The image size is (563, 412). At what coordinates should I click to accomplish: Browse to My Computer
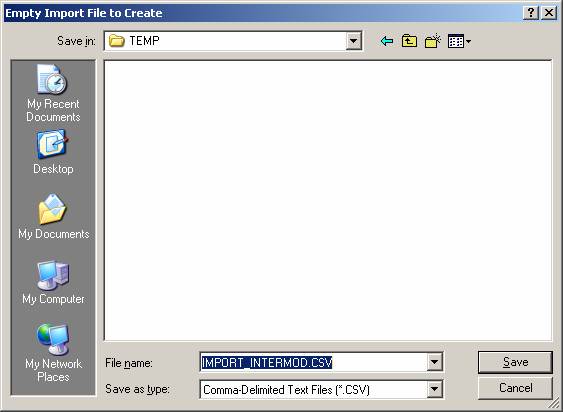coord(53,282)
